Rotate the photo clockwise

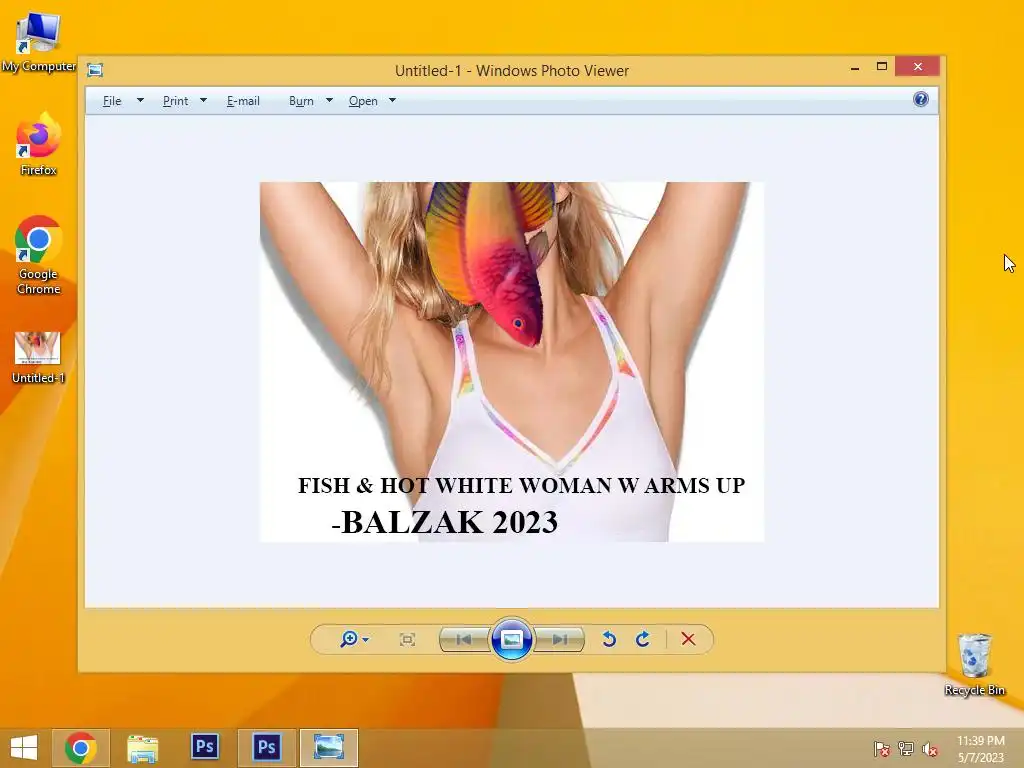point(643,639)
